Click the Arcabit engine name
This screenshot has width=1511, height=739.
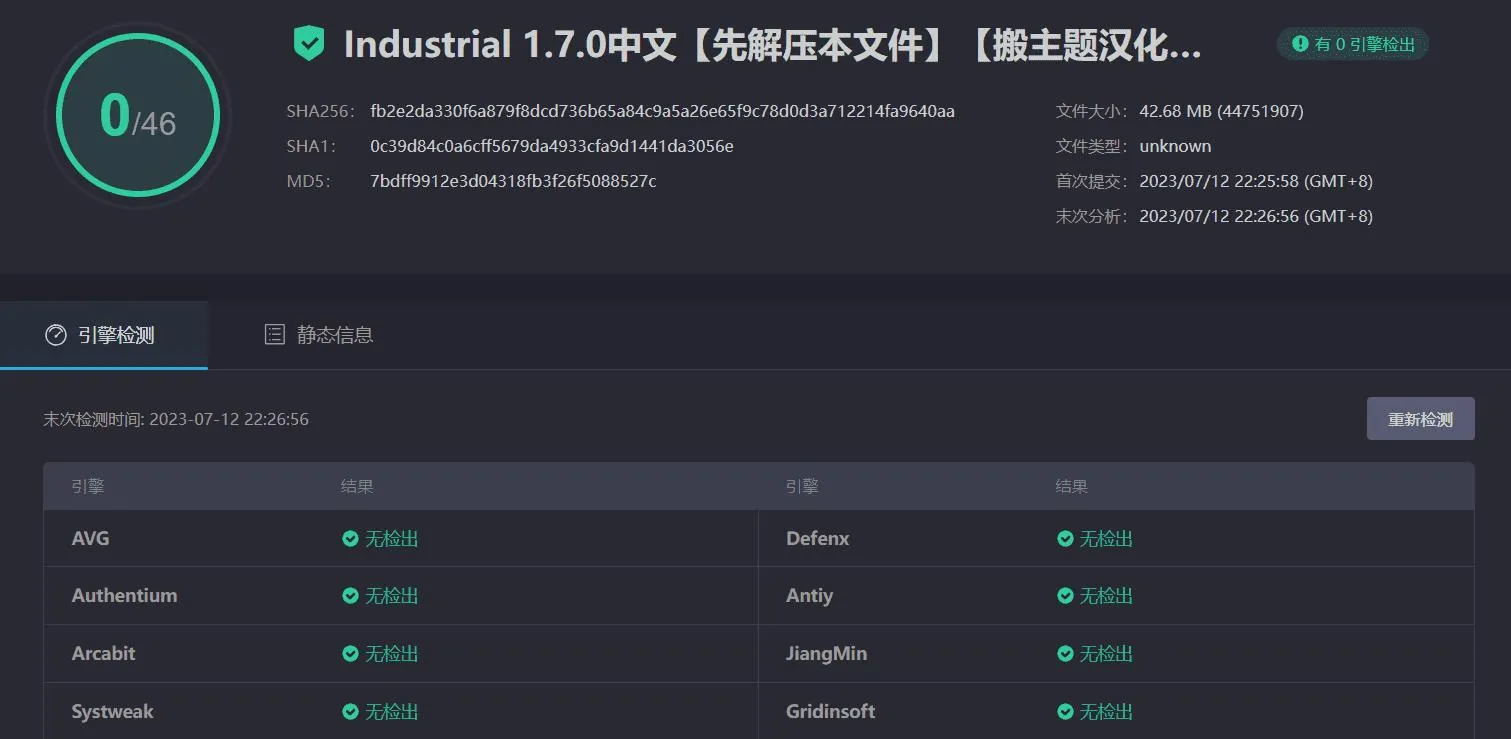(x=103, y=654)
